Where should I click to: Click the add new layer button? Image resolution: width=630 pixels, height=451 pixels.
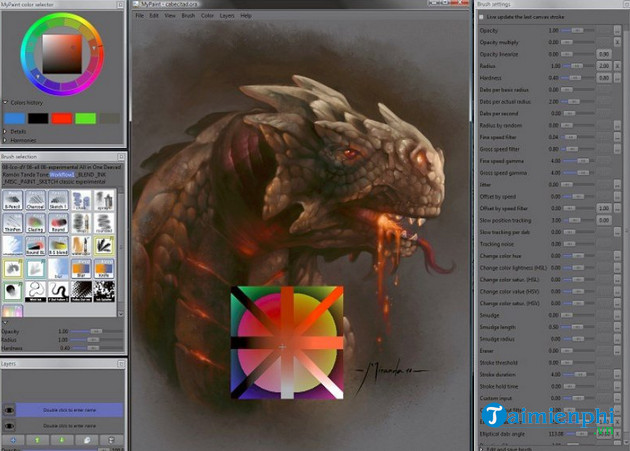tap(13, 440)
